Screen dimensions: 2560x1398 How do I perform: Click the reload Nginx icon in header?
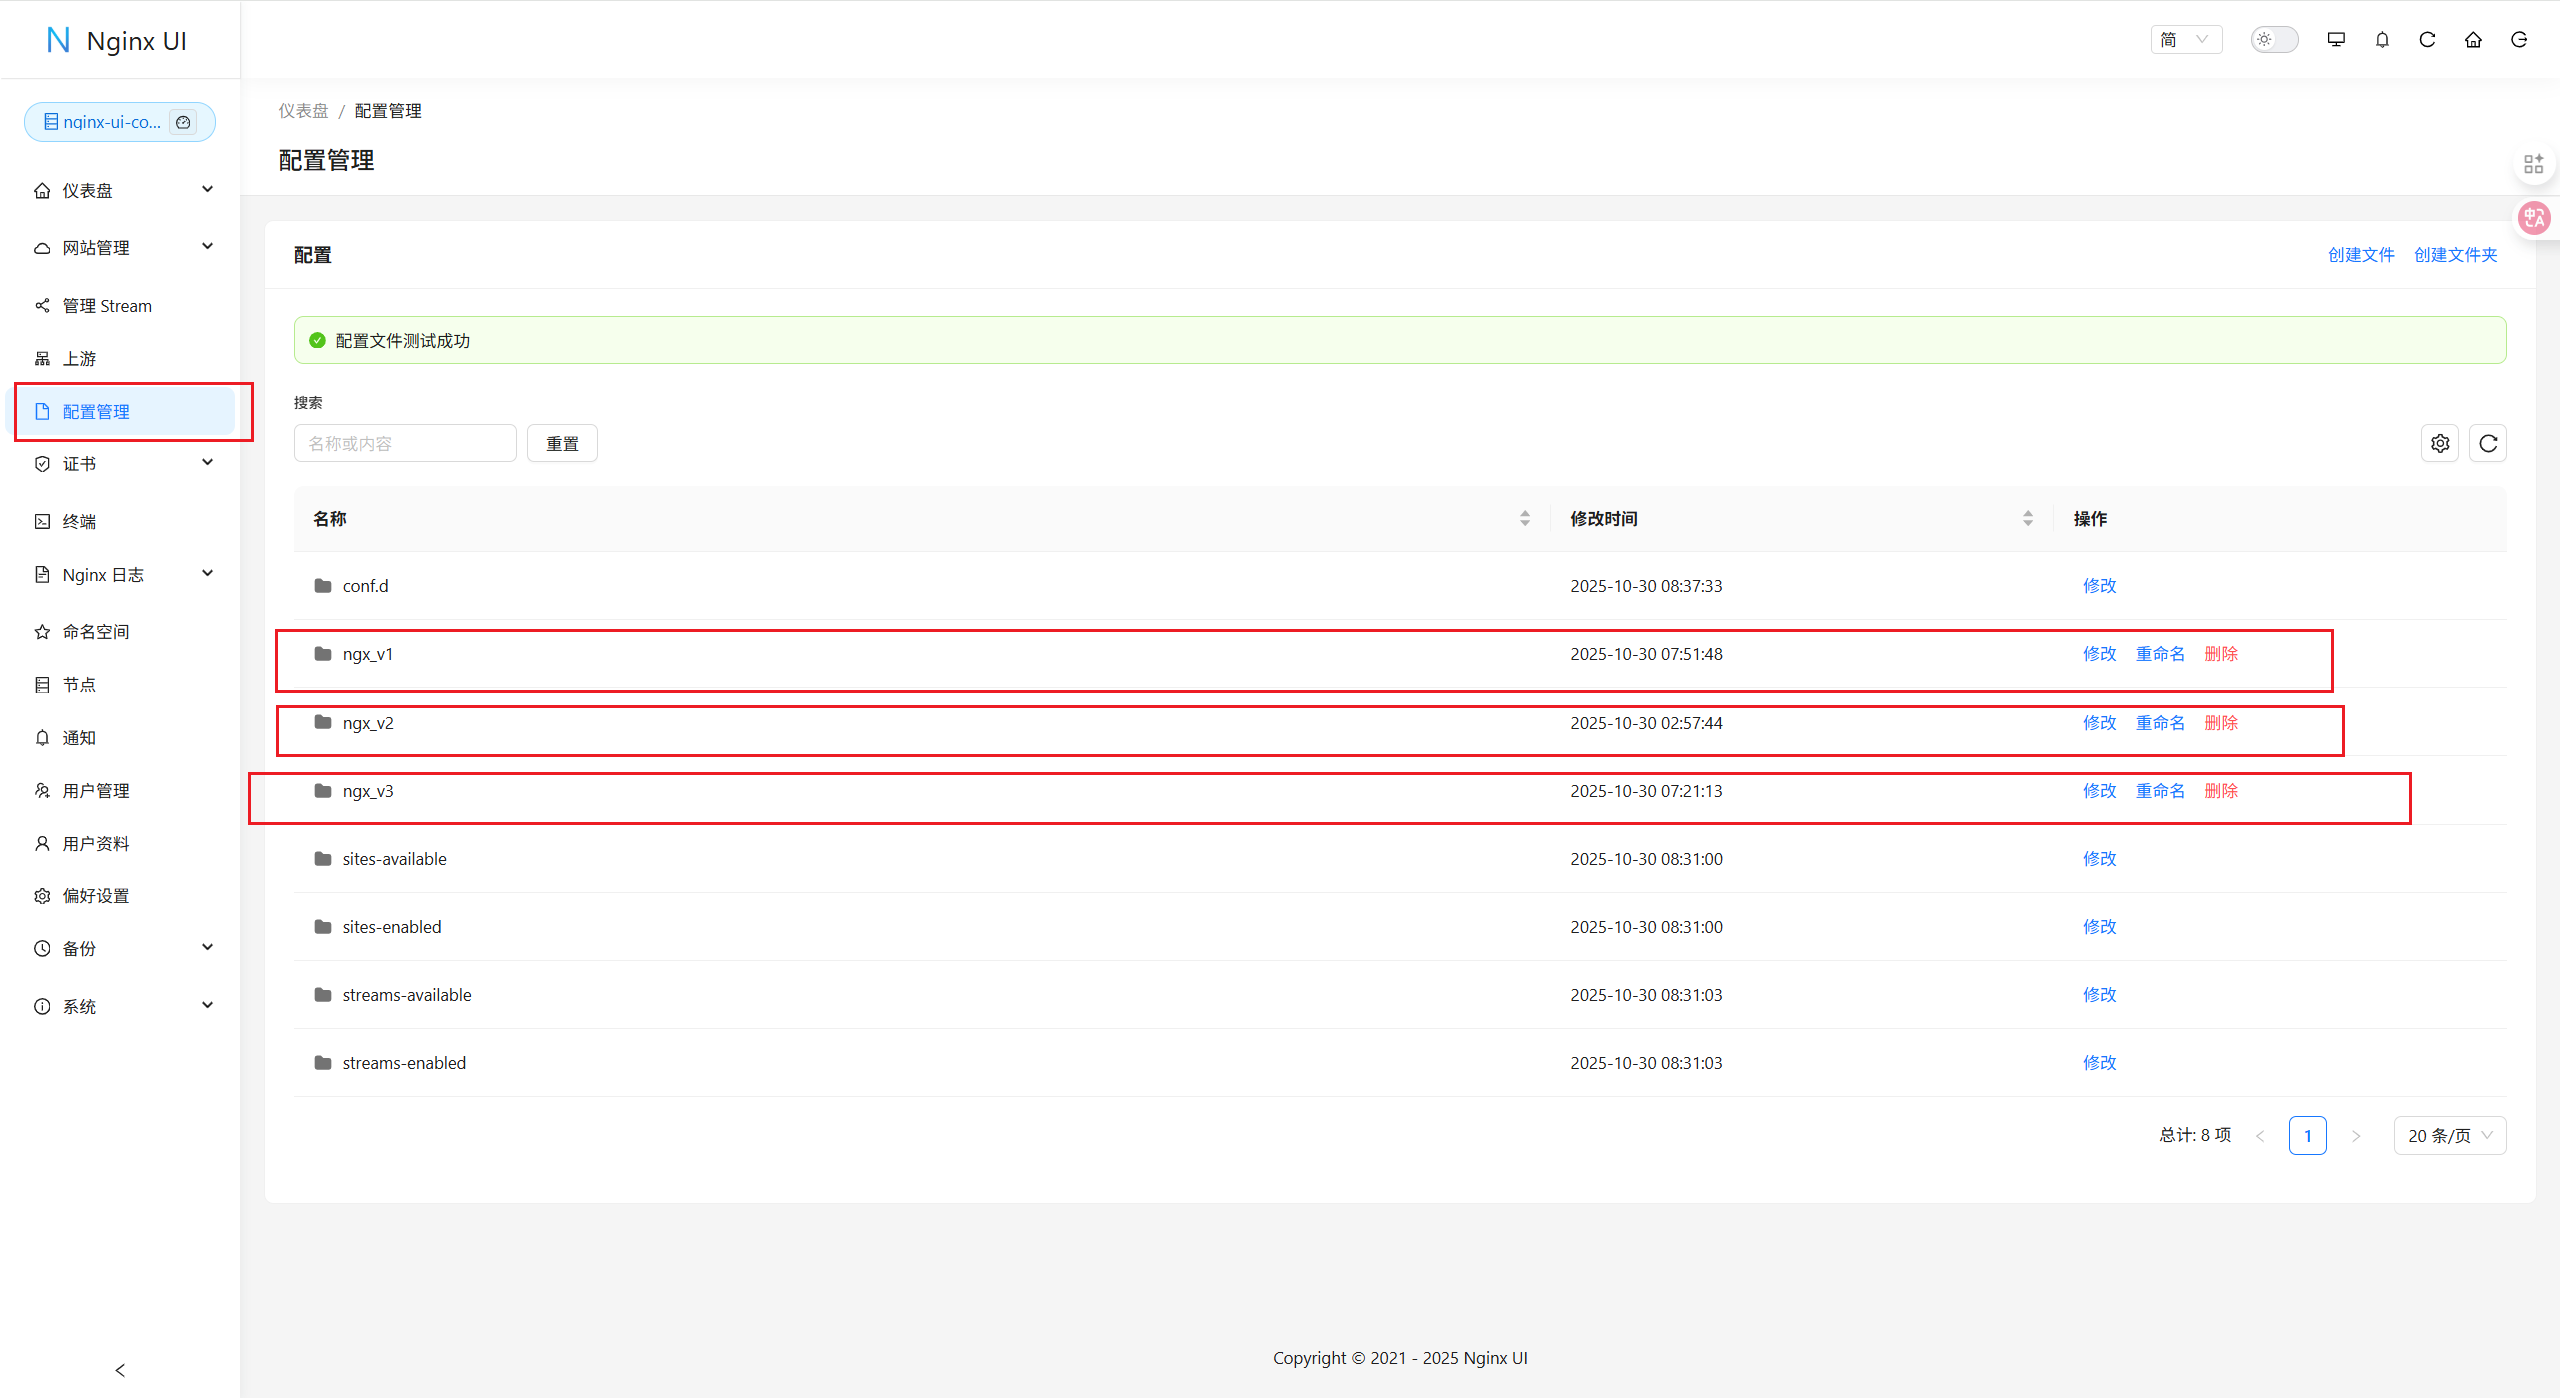pyautogui.click(x=2427, y=40)
